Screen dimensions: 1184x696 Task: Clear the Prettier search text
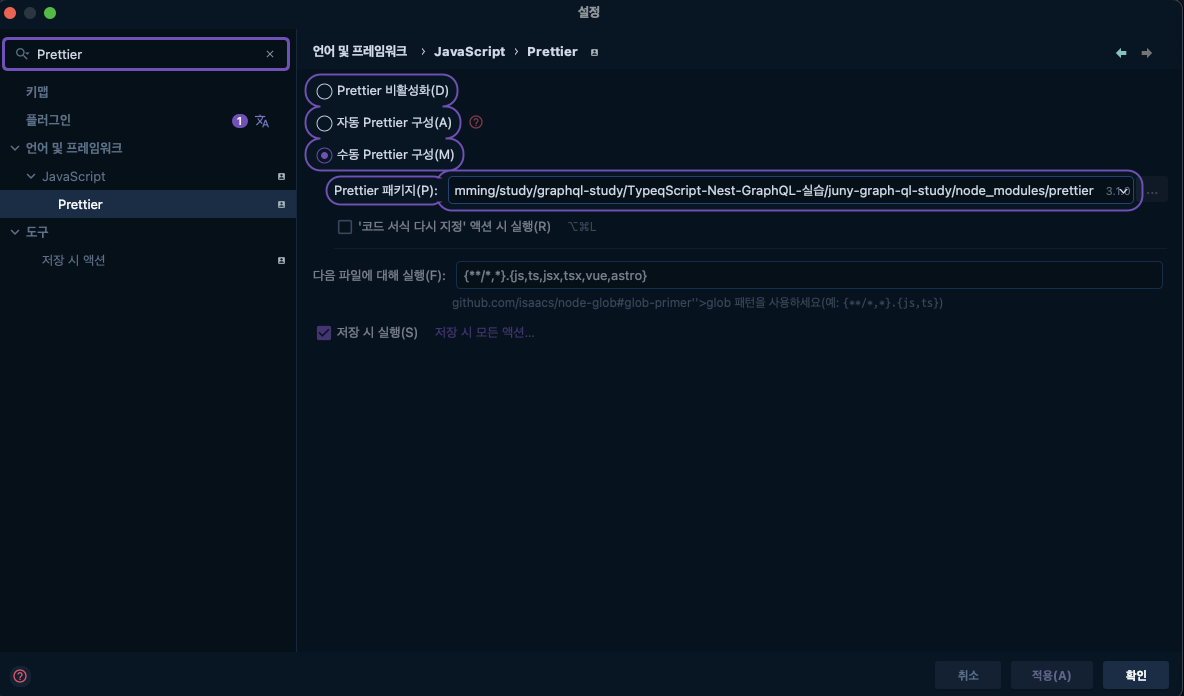[x=270, y=54]
